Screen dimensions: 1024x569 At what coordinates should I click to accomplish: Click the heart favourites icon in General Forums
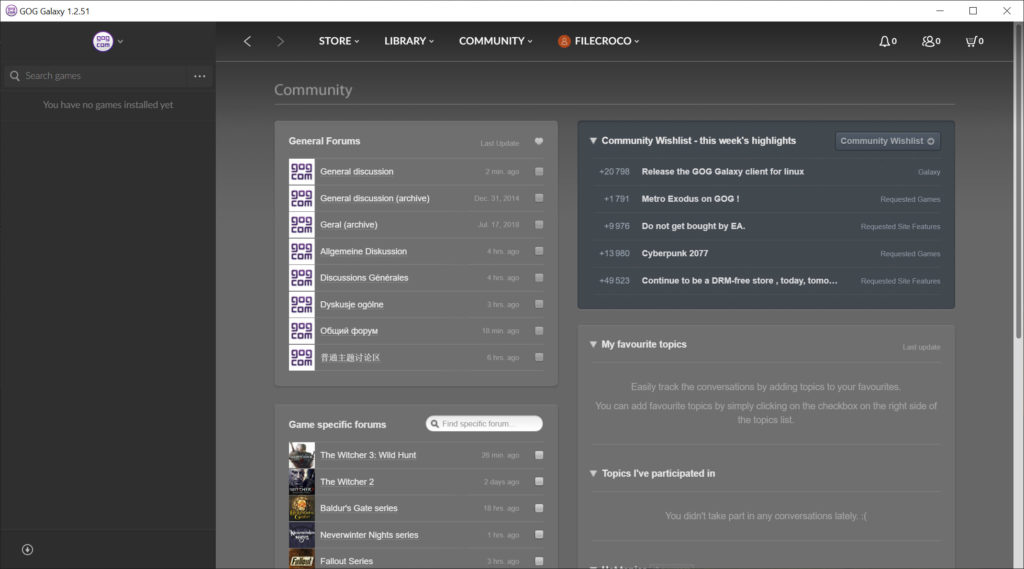[539, 141]
